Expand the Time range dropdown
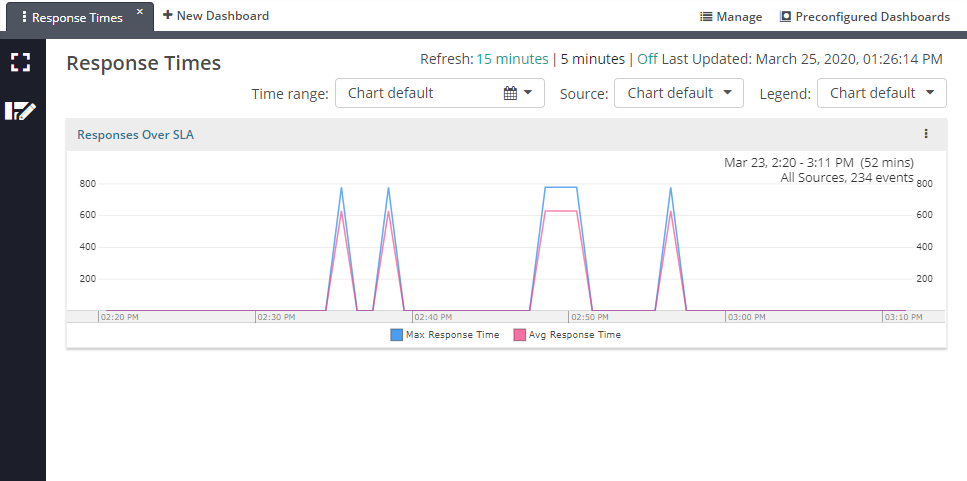The height and width of the screenshot is (481, 967). [x=439, y=93]
